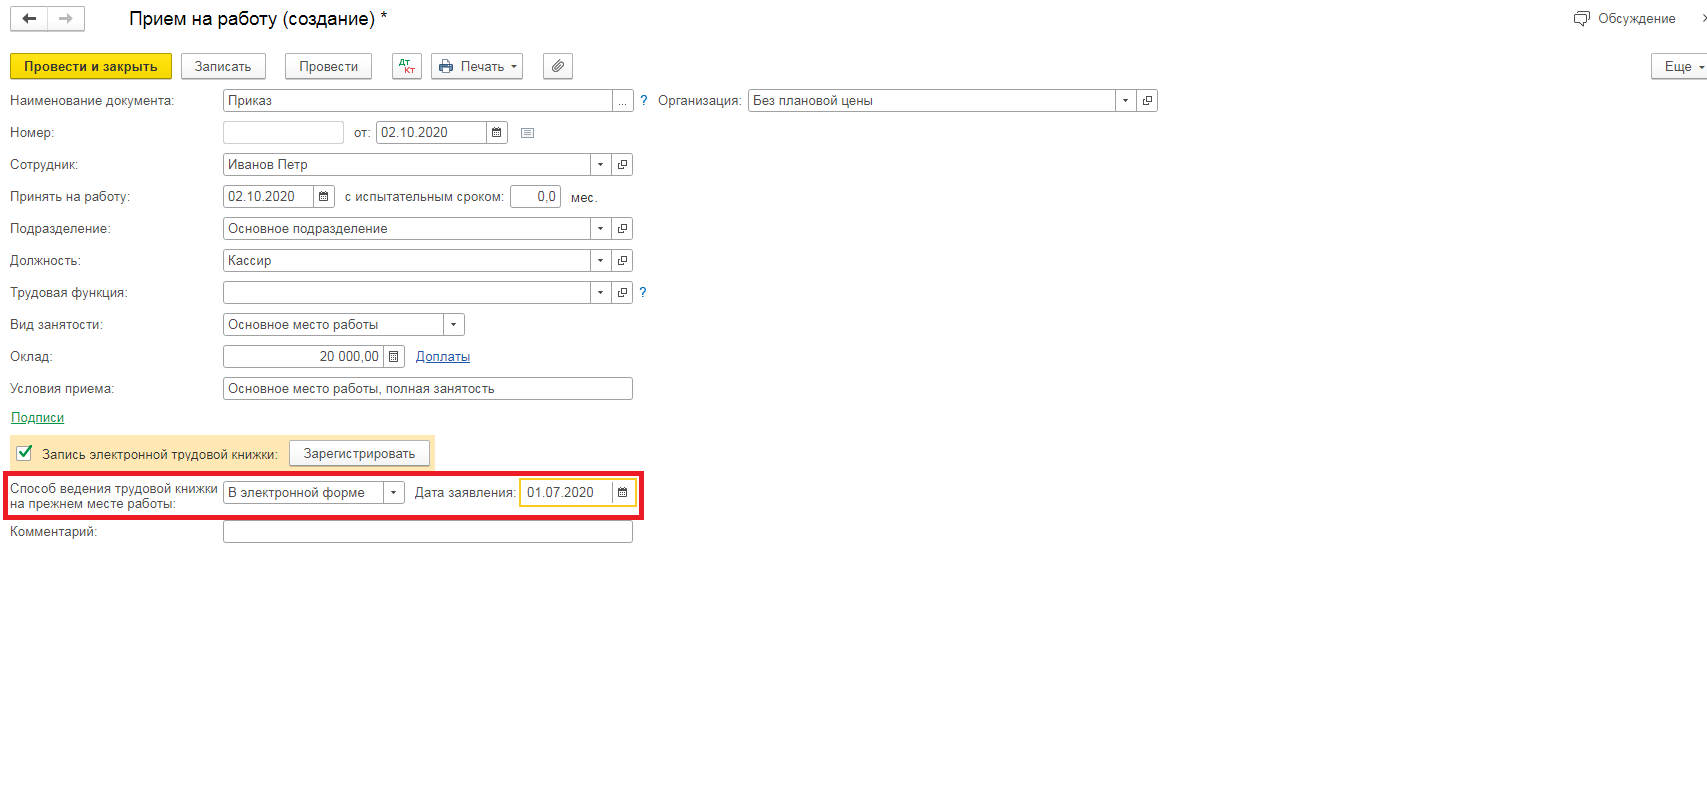The image size is (1707, 809).
Task: Click the forward navigation arrow
Action: pos(66,19)
